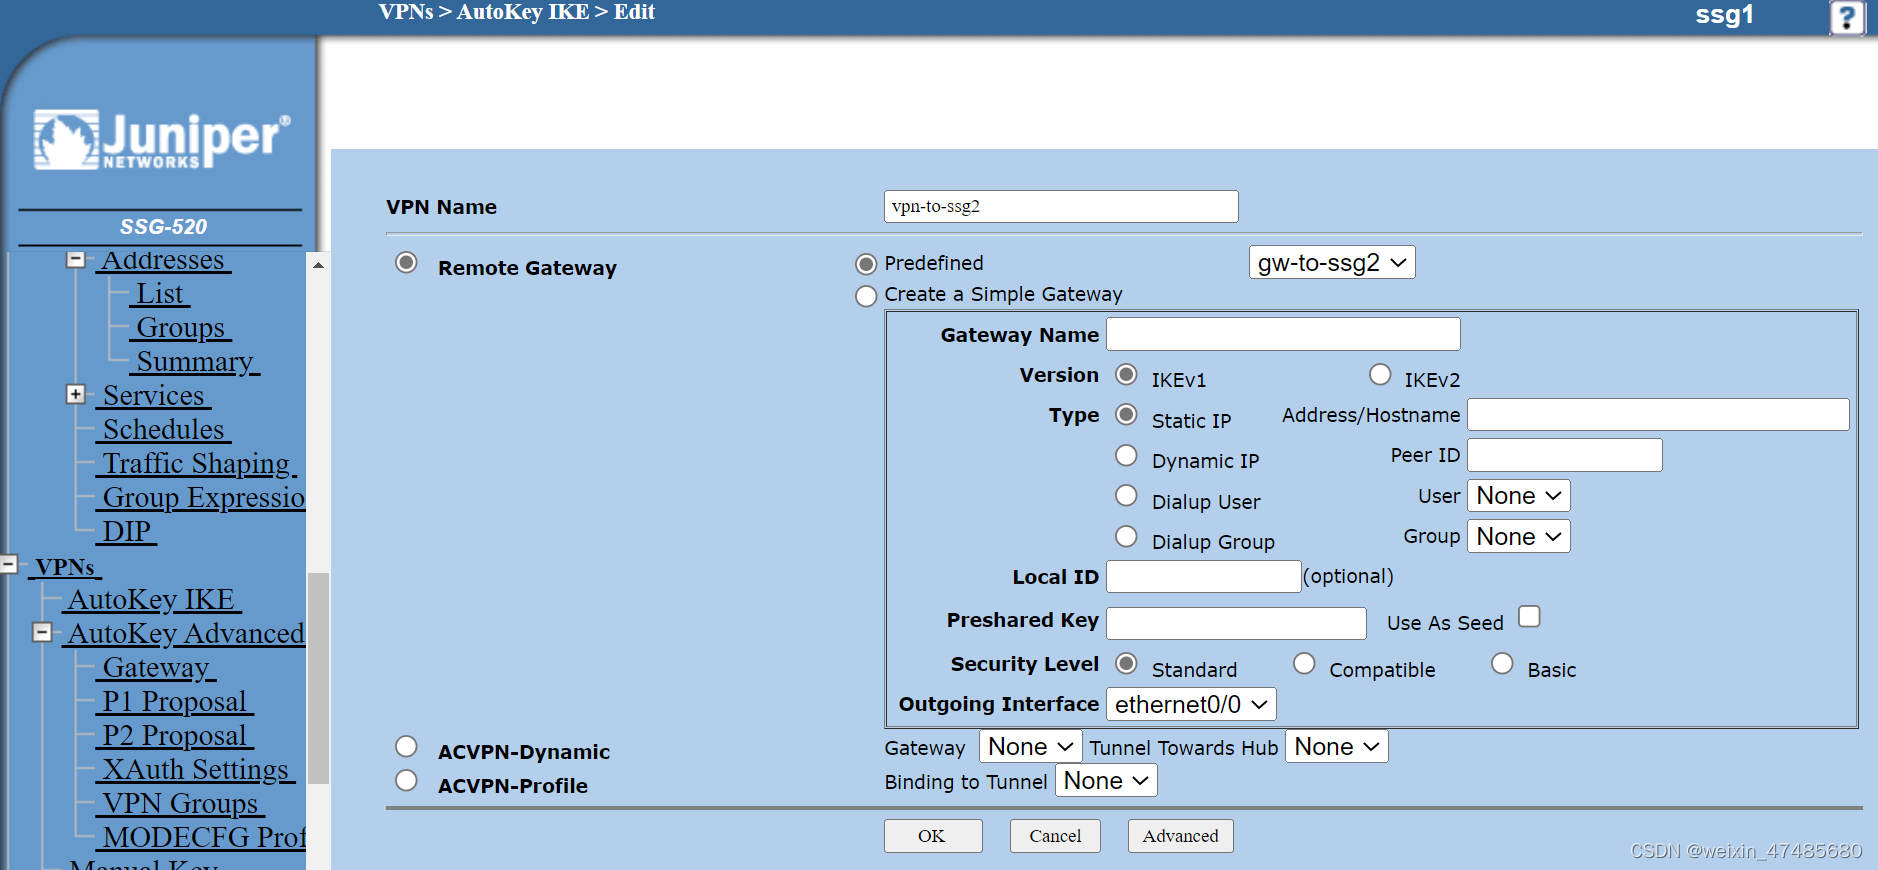Image resolution: width=1878 pixels, height=870 pixels.
Task: Click the OK button
Action: tap(933, 836)
